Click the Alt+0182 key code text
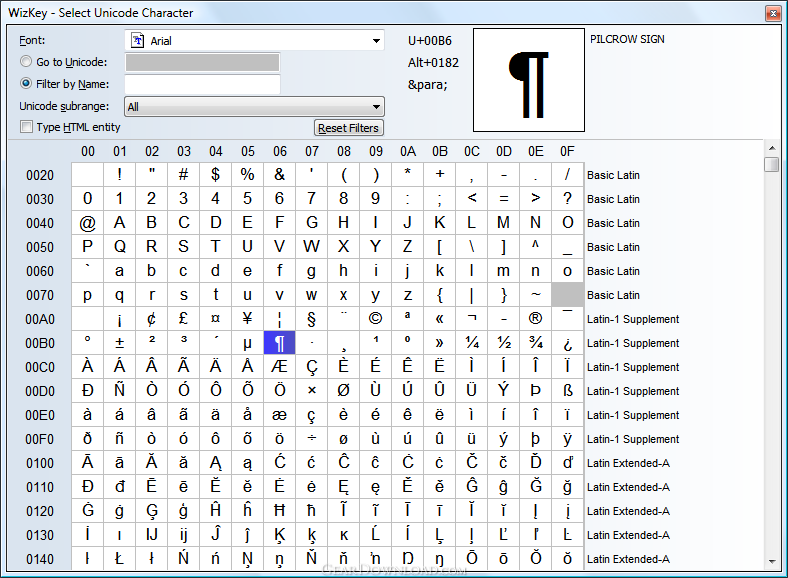 pyautogui.click(x=433, y=63)
